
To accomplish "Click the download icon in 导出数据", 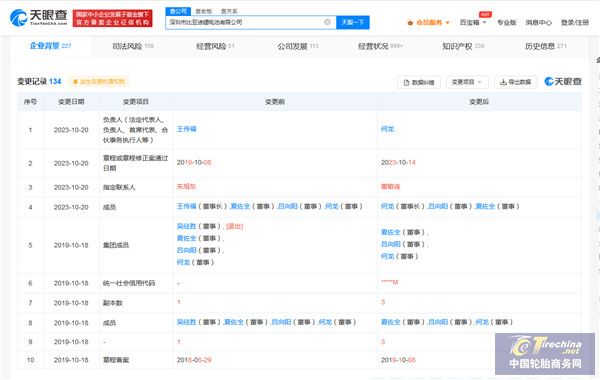I will [x=504, y=82].
